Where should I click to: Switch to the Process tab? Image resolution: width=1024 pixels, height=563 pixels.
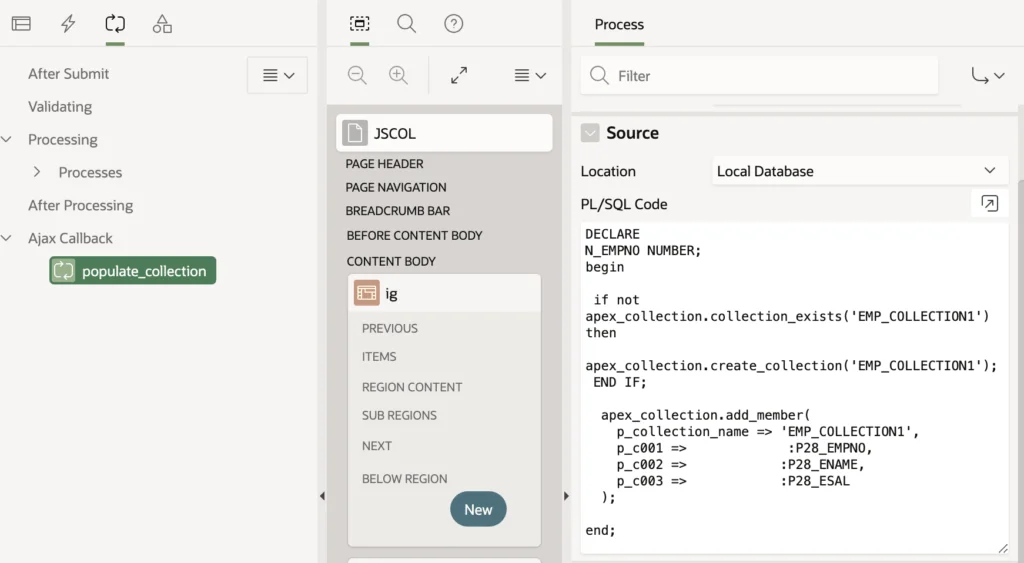click(619, 25)
